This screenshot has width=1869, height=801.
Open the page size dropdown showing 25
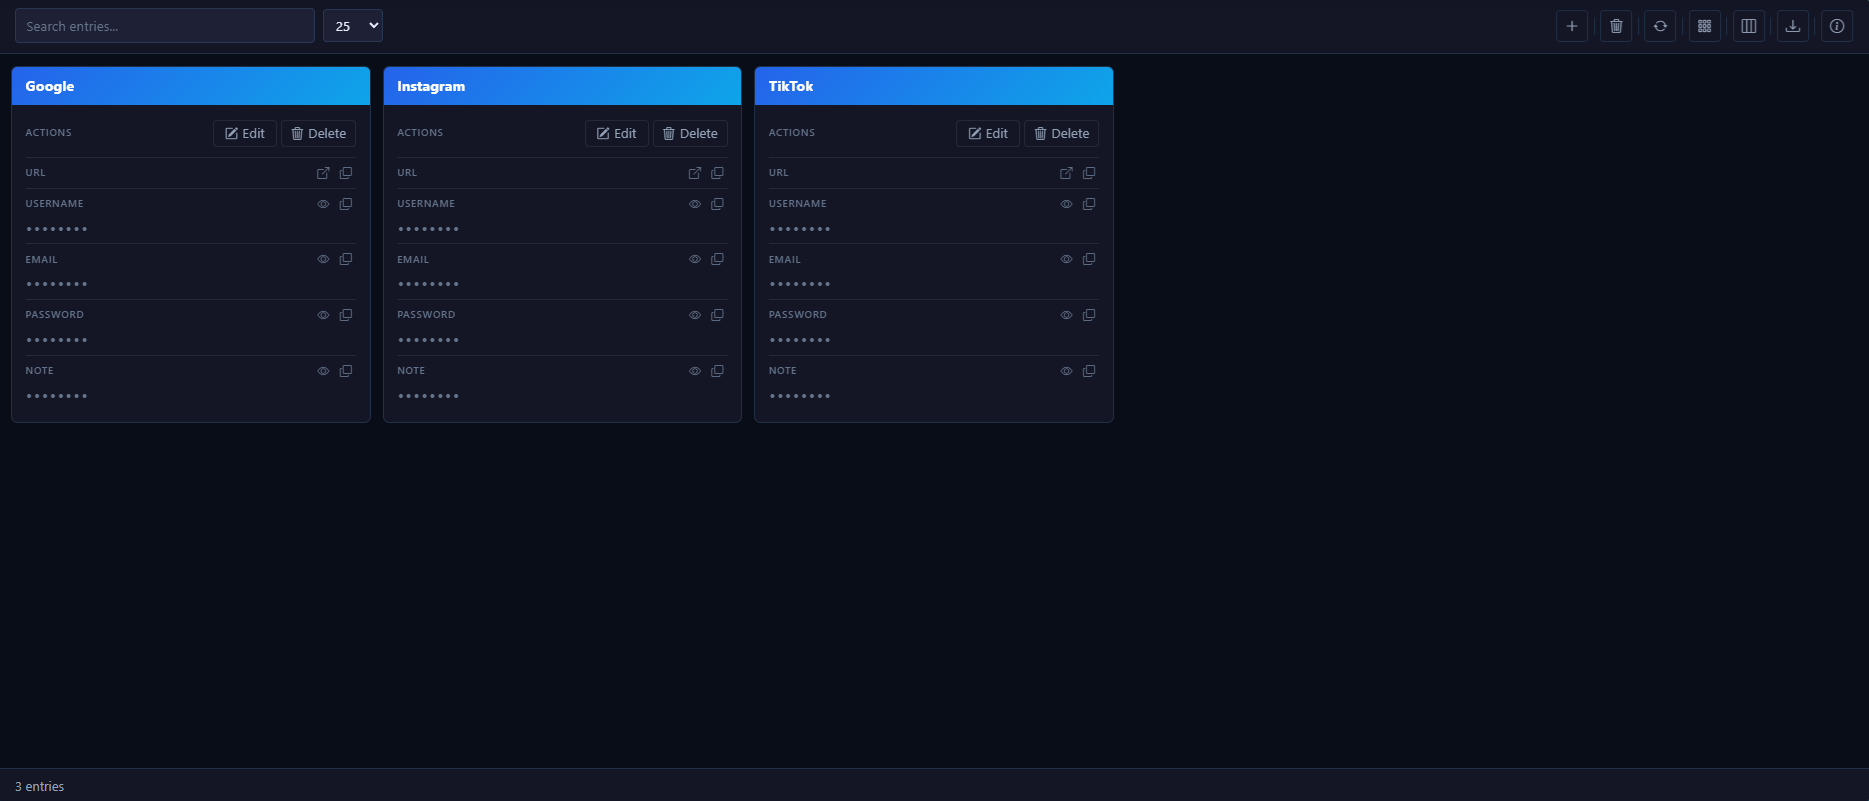[353, 26]
